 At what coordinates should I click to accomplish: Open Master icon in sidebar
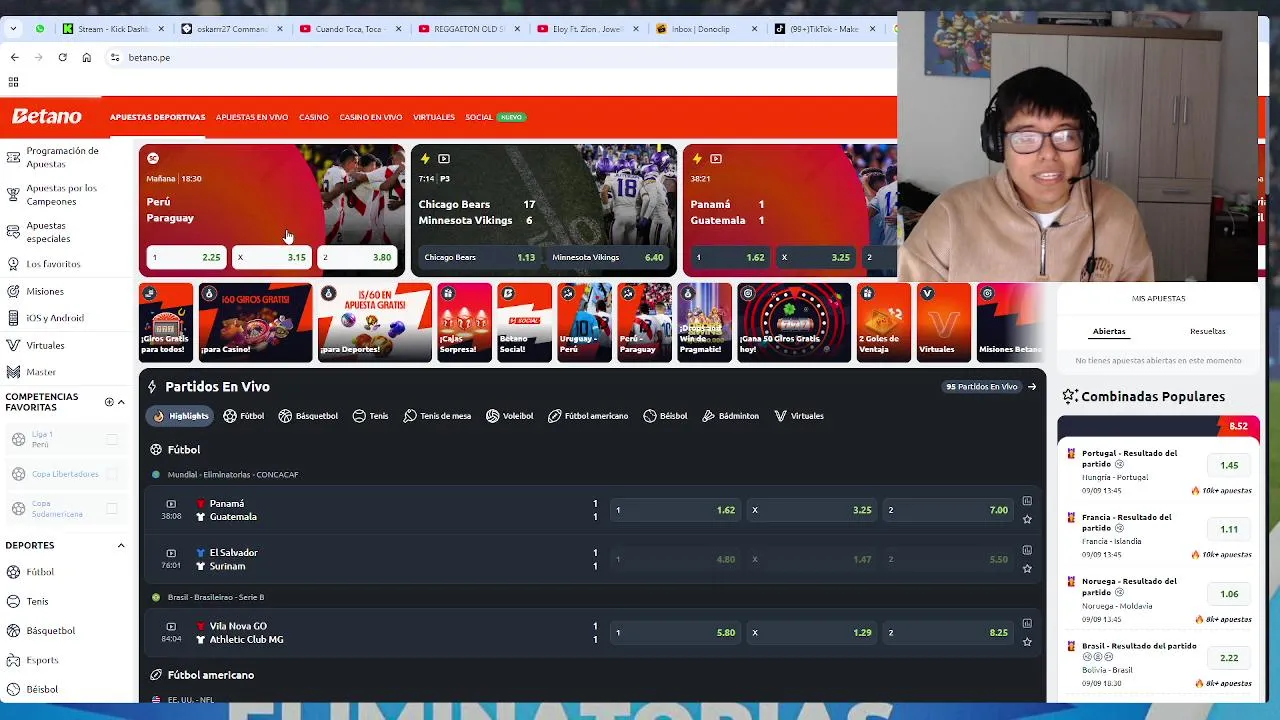(13, 372)
